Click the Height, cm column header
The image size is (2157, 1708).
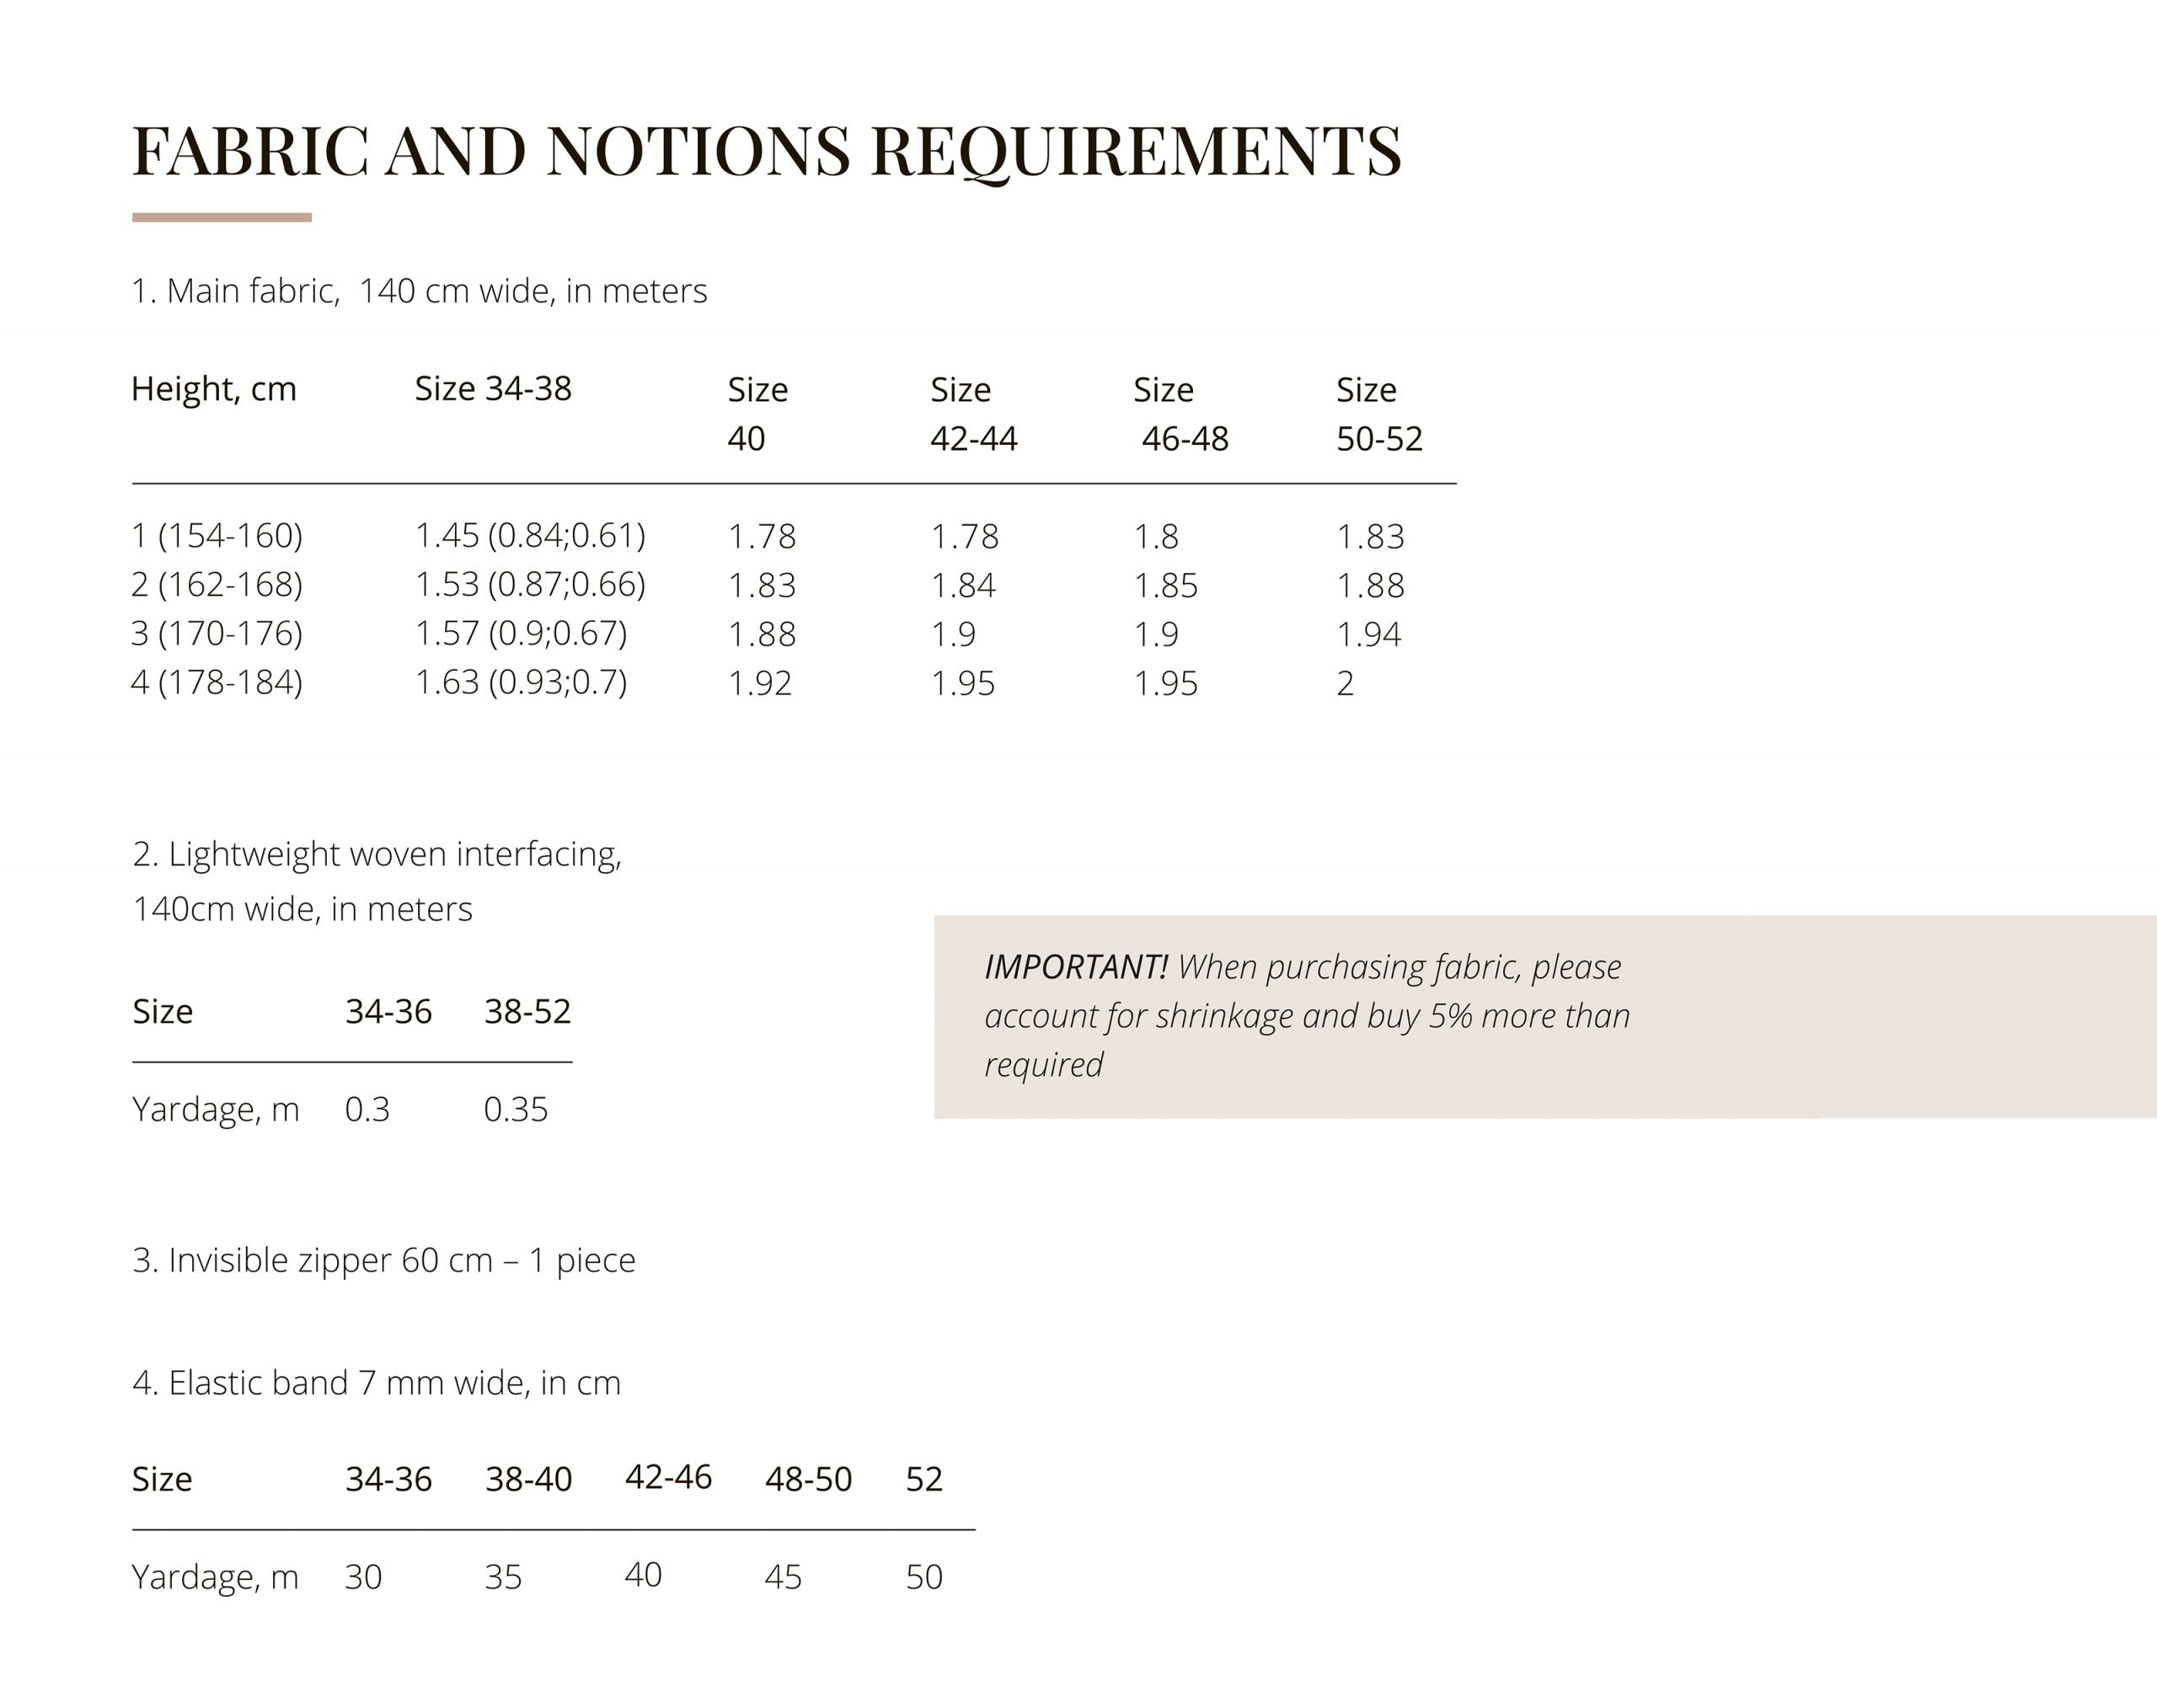point(214,388)
